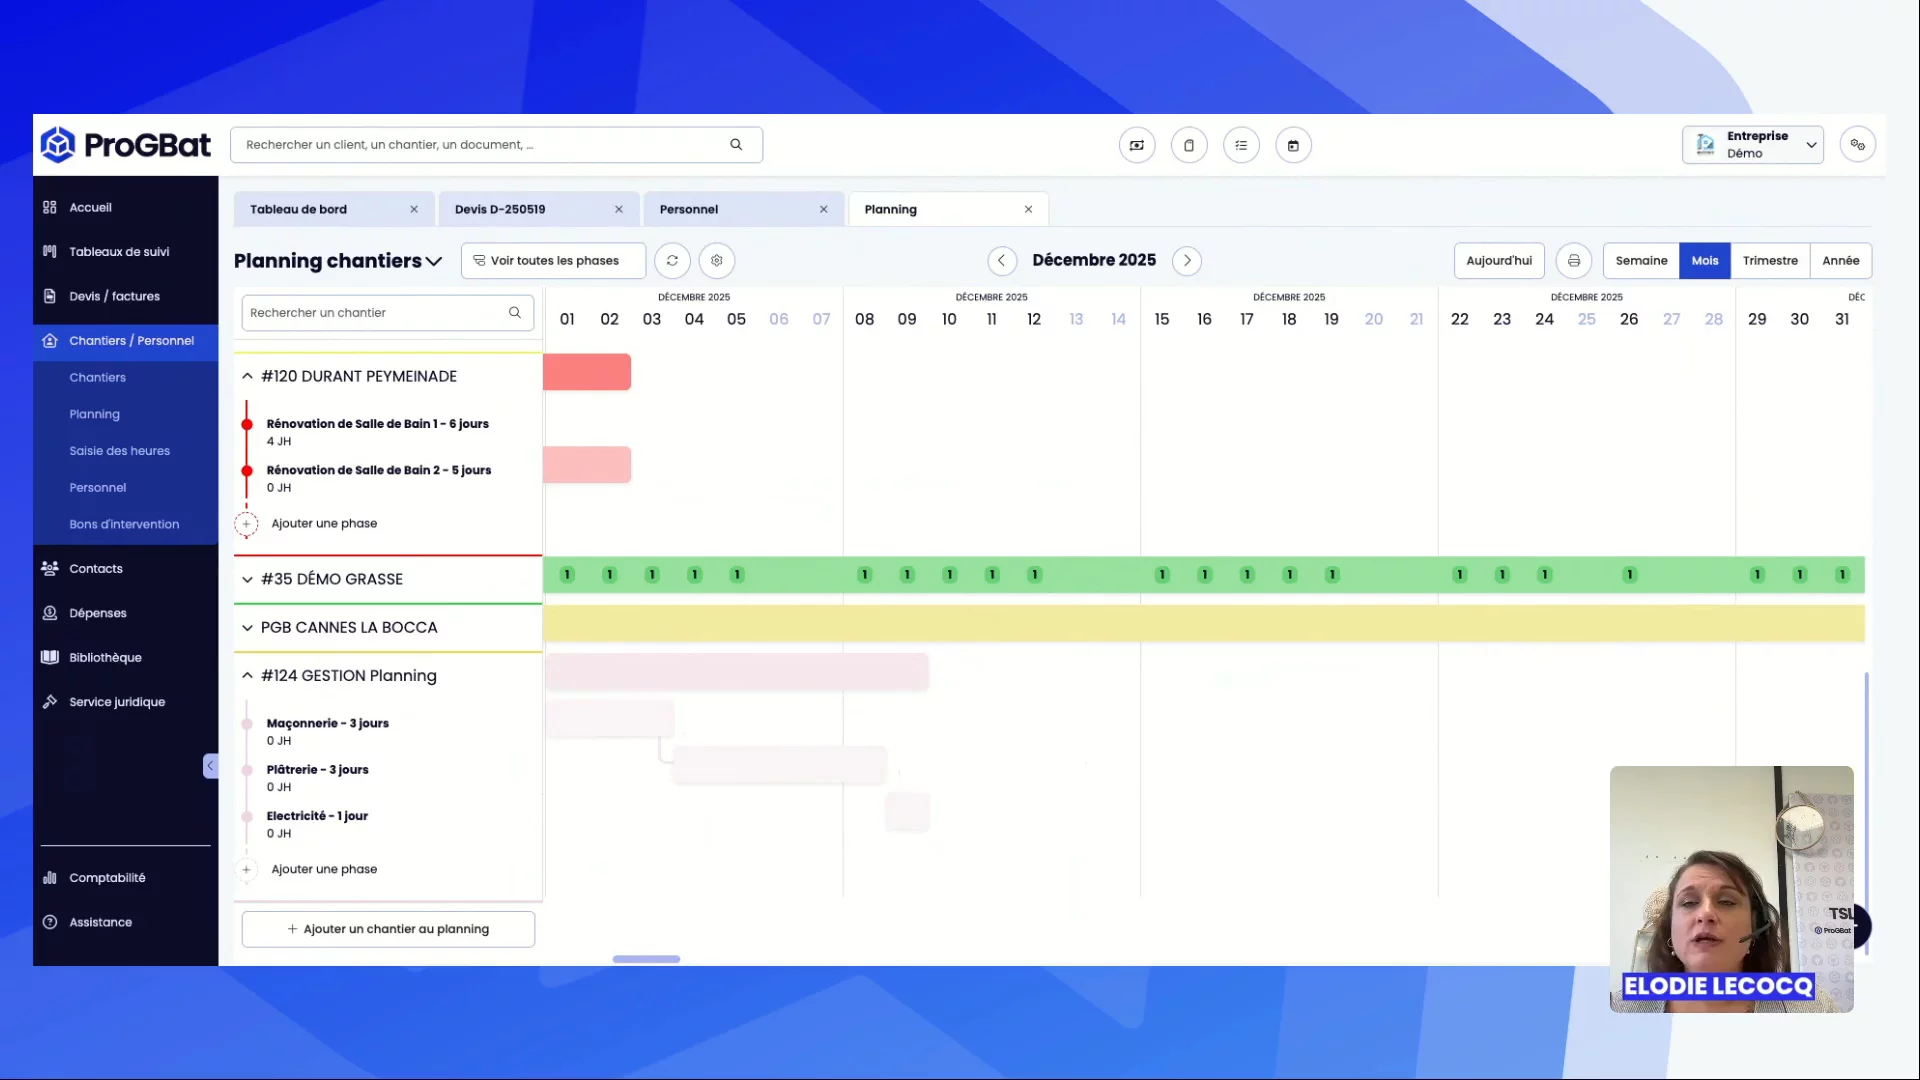Go to next month arrow
The image size is (1920, 1080).
coord(1187,261)
